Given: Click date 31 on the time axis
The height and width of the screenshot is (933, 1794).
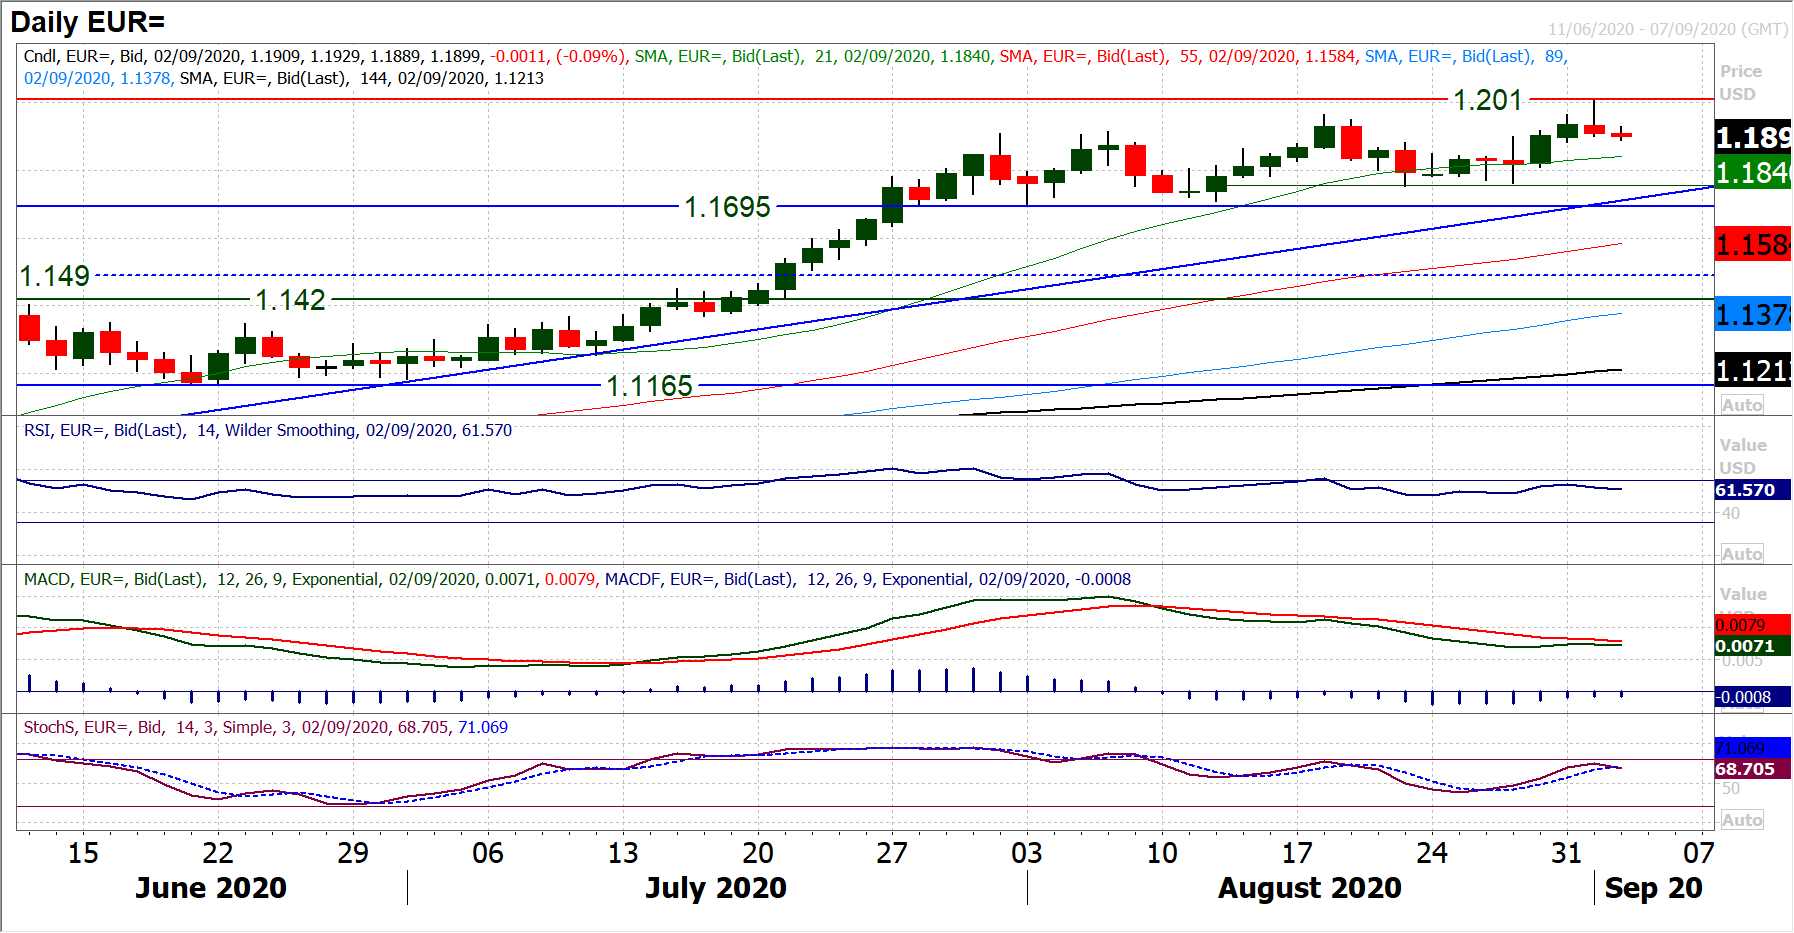Looking at the screenshot, I should (1566, 853).
